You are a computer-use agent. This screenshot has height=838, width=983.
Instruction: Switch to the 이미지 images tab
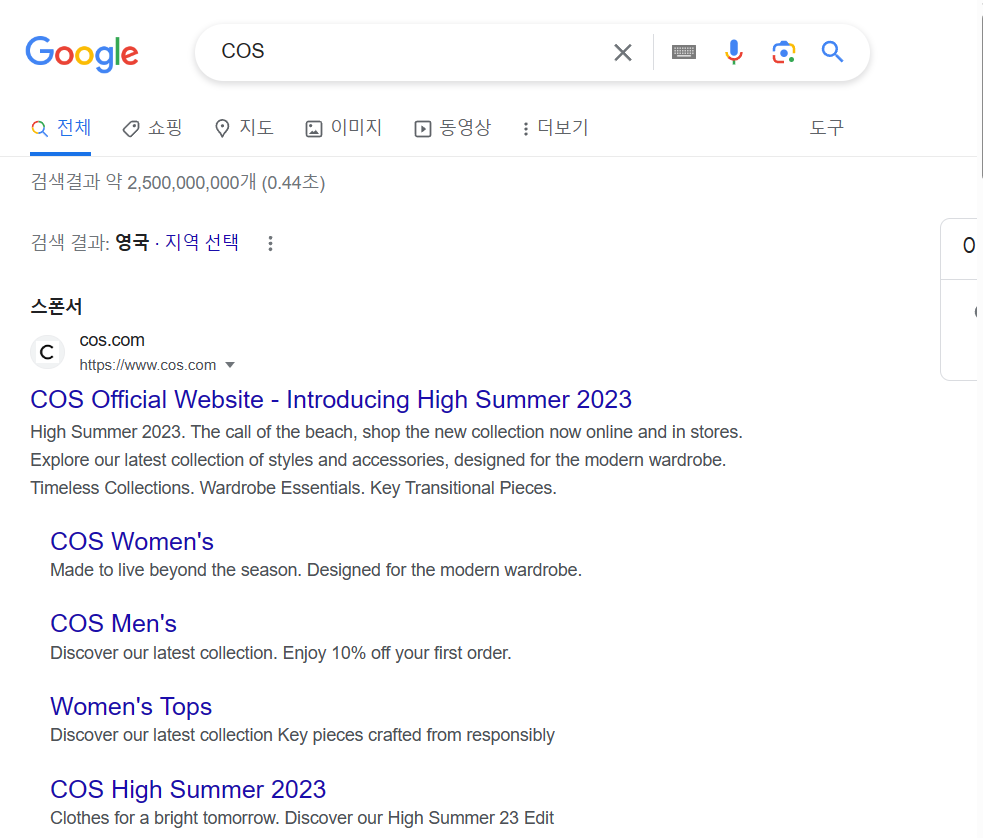coord(344,128)
